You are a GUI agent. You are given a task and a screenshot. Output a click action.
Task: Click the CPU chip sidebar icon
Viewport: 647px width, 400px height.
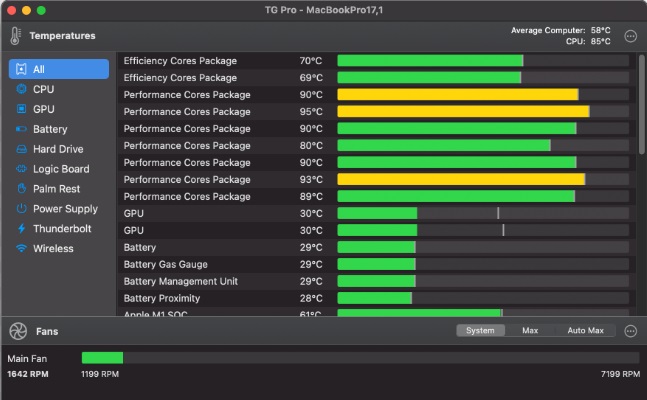[21, 89]
